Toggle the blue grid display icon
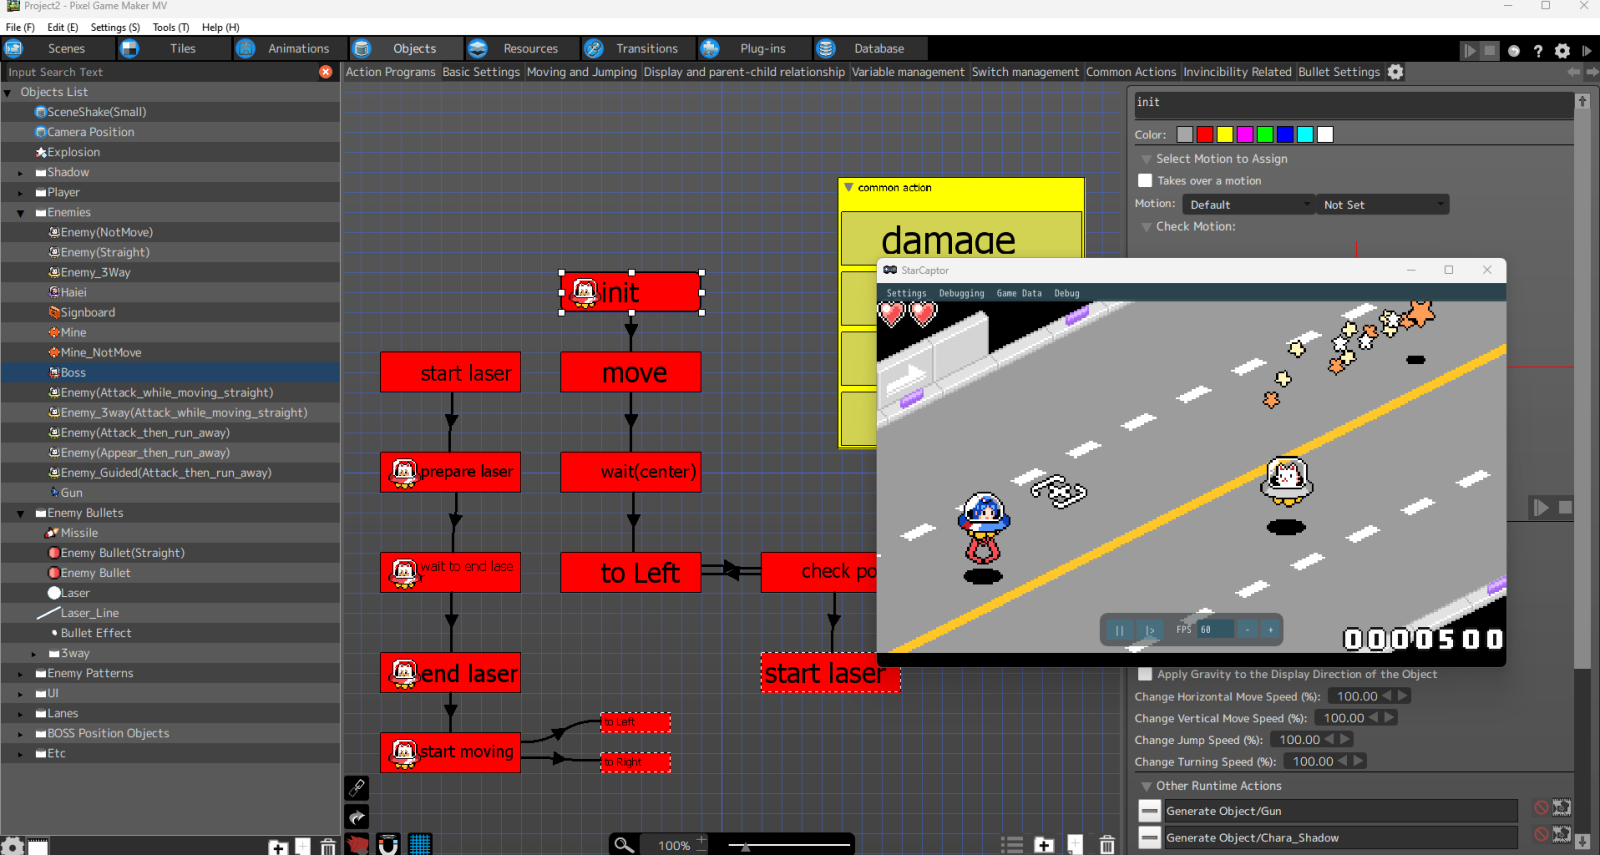Viewport: 1600px width, 855px height. click(x=420, y=845)
